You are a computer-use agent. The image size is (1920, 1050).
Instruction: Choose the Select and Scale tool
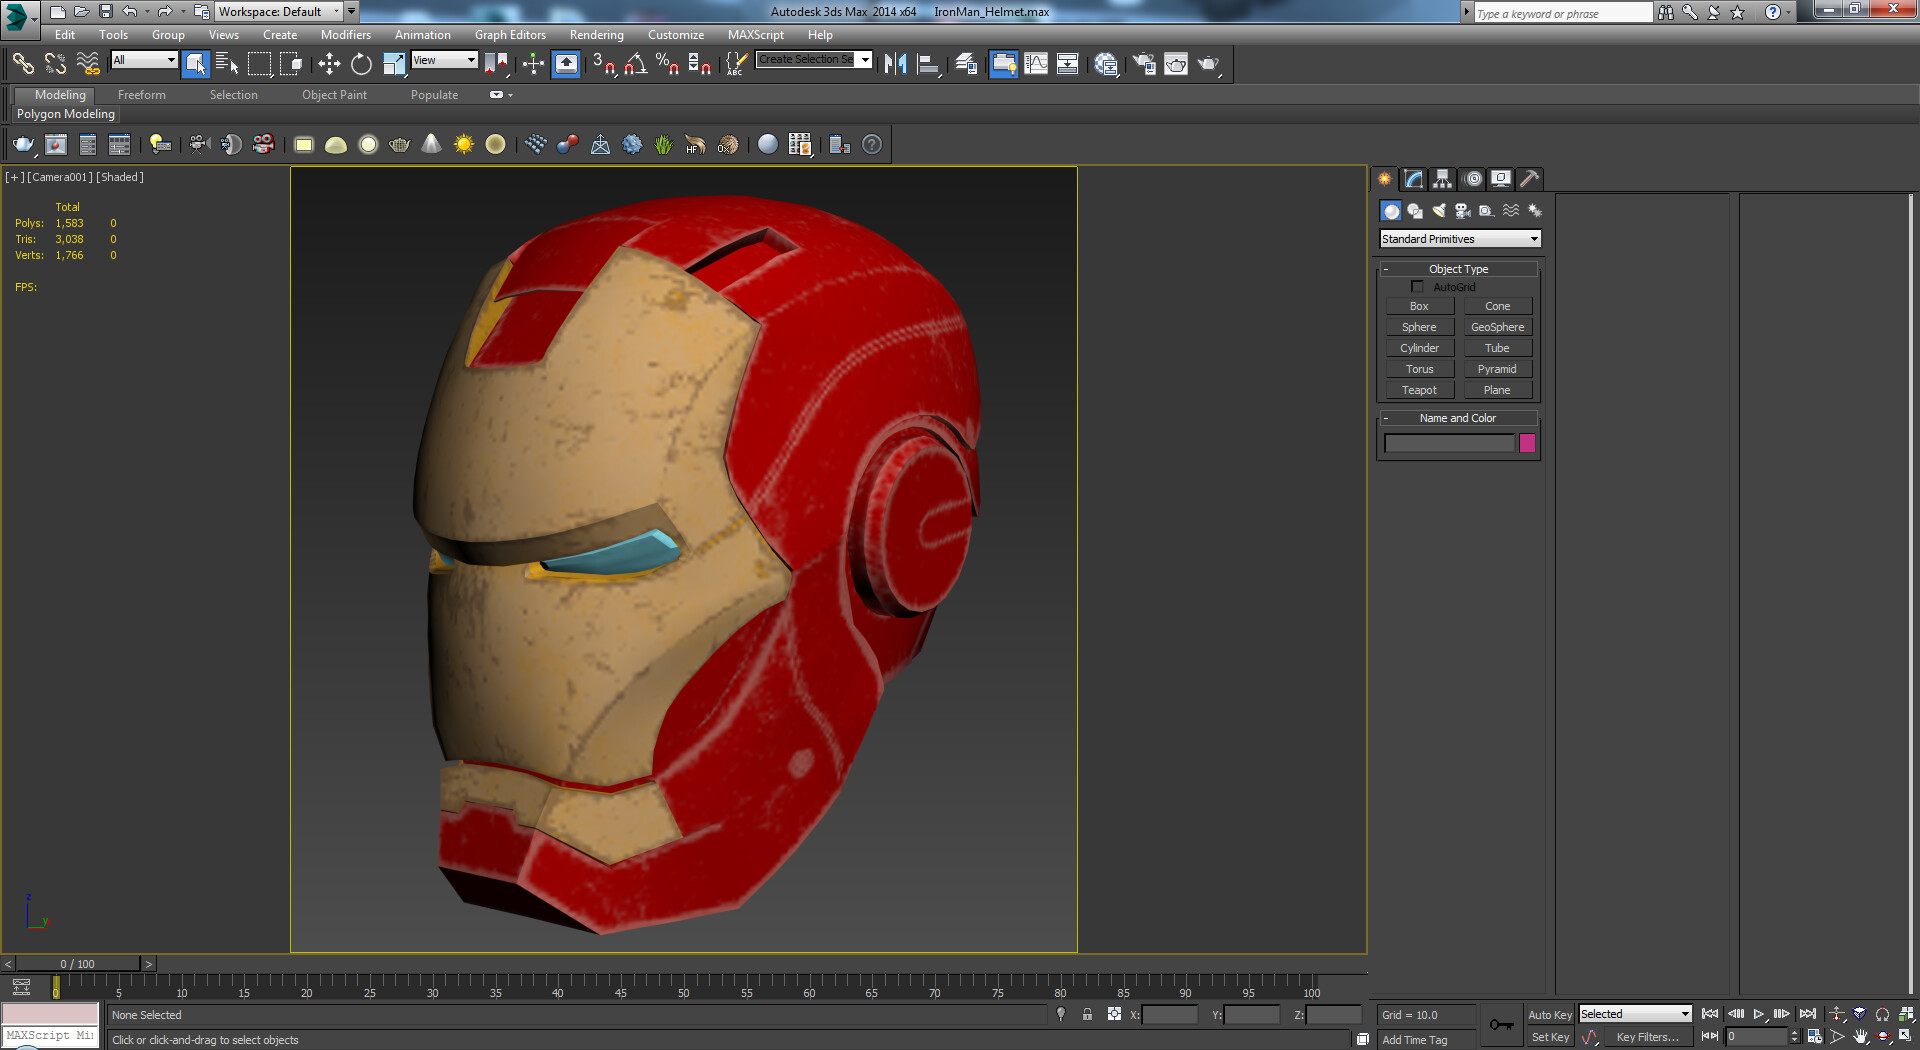(x=394, y=64)
